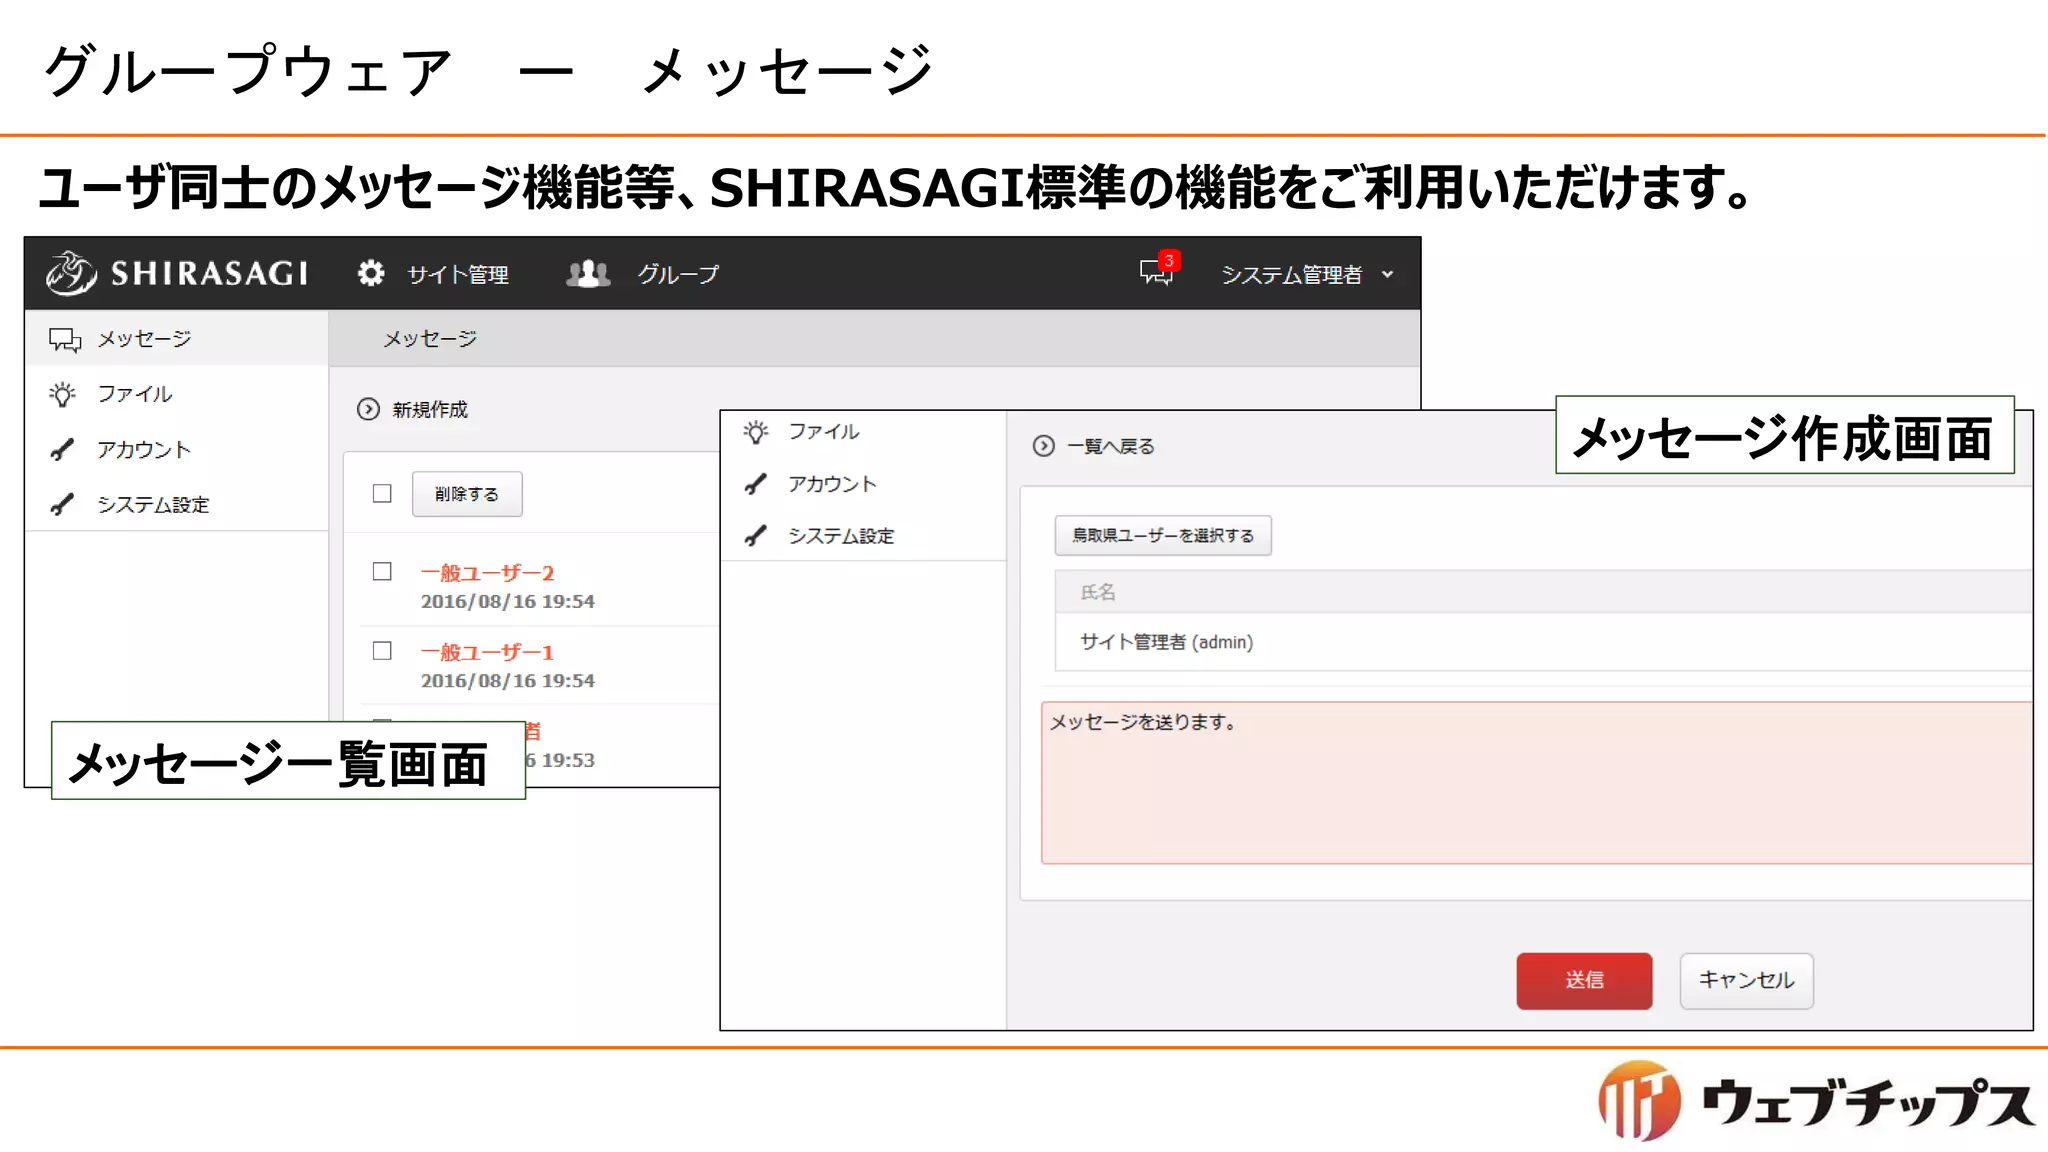Click the サイト管理 gear icon
Viewport: 2048px width, 1152px height.
pyautogui.click(x=371, y=273)
